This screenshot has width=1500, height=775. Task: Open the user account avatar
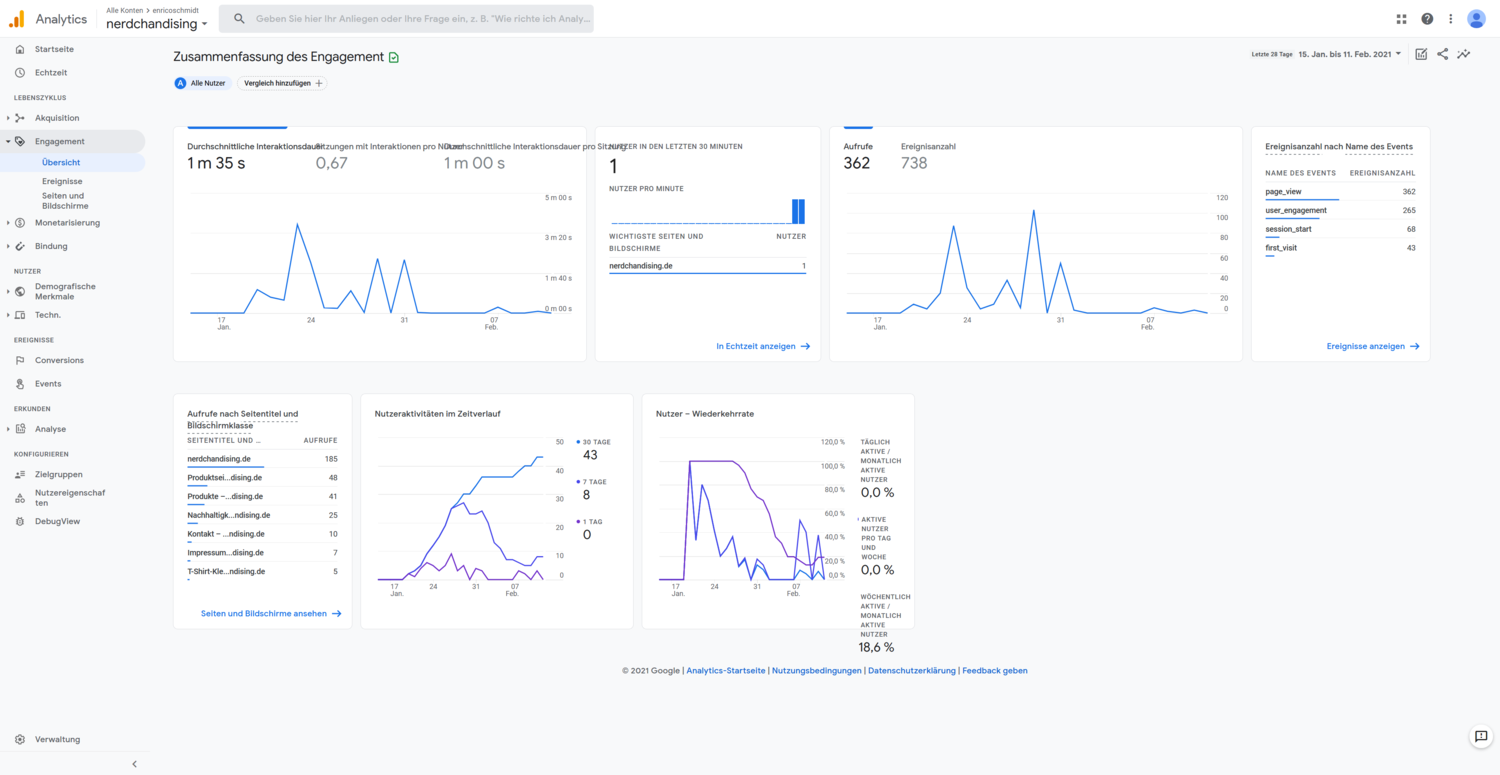pos(1476,19)
